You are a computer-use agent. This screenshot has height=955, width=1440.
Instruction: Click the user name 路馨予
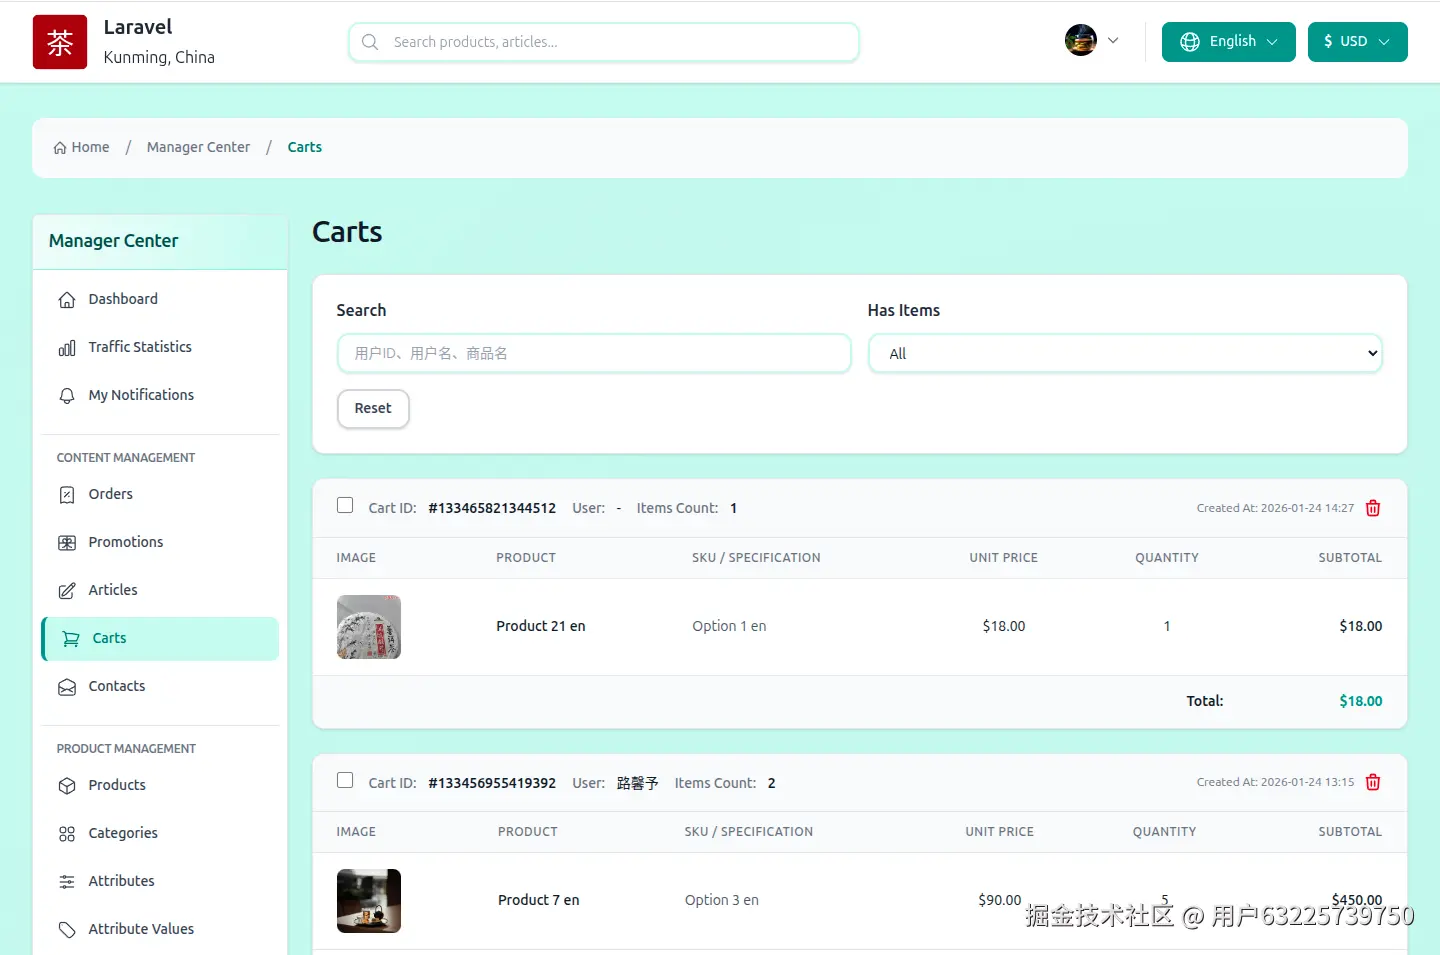[638, 783]
